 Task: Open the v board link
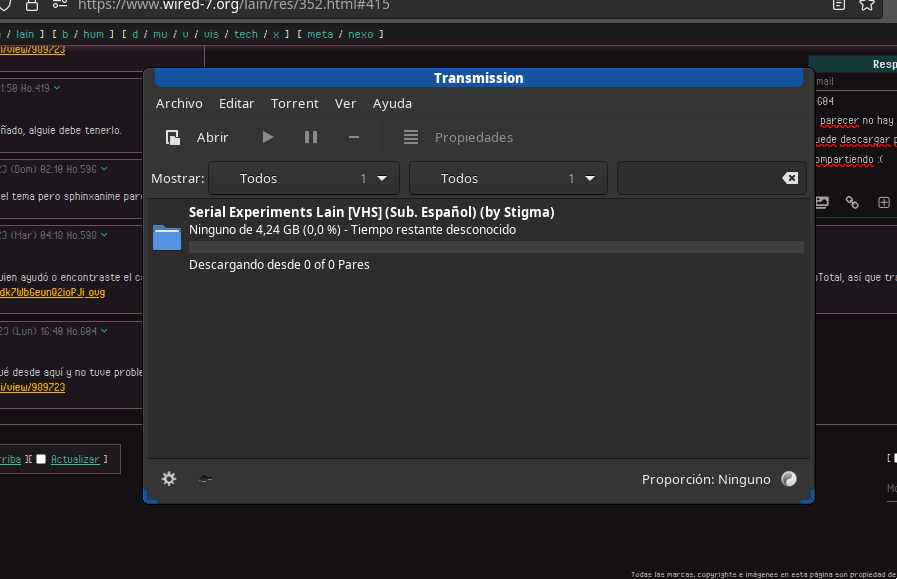pyautogui.click(x=185, y=34)
